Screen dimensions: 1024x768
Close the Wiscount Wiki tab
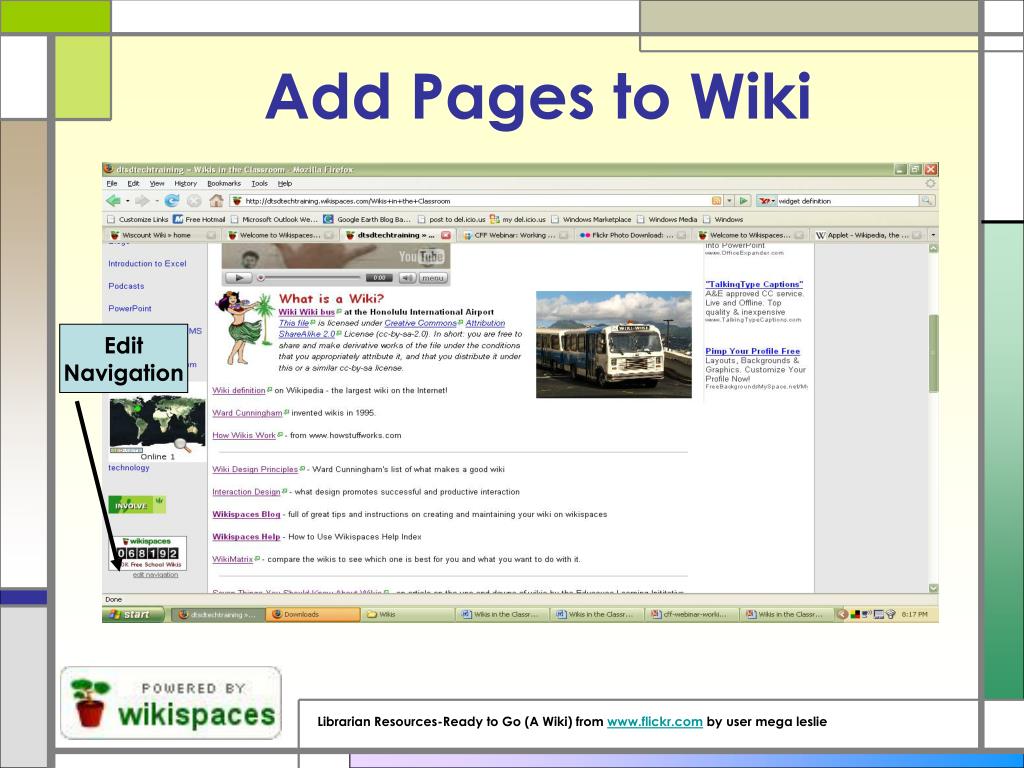click(x=212, y=235)
